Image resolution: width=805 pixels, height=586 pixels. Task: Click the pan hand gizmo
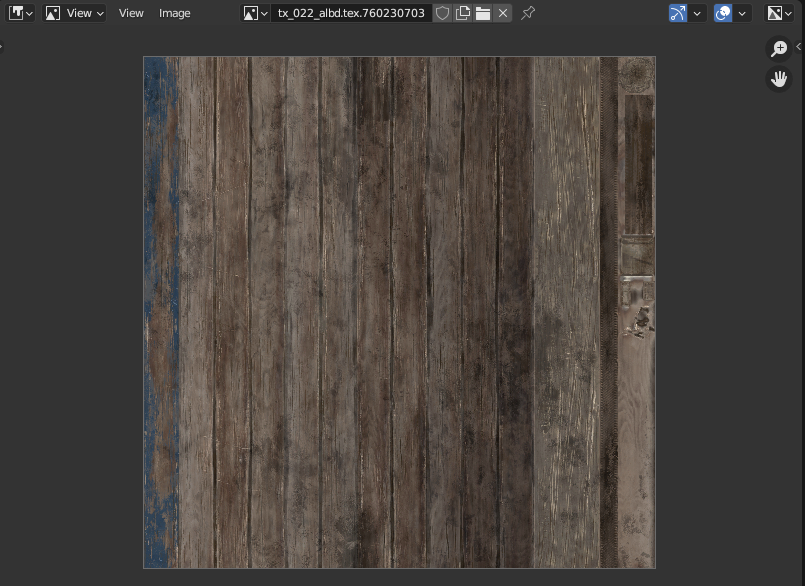(779, 79)
